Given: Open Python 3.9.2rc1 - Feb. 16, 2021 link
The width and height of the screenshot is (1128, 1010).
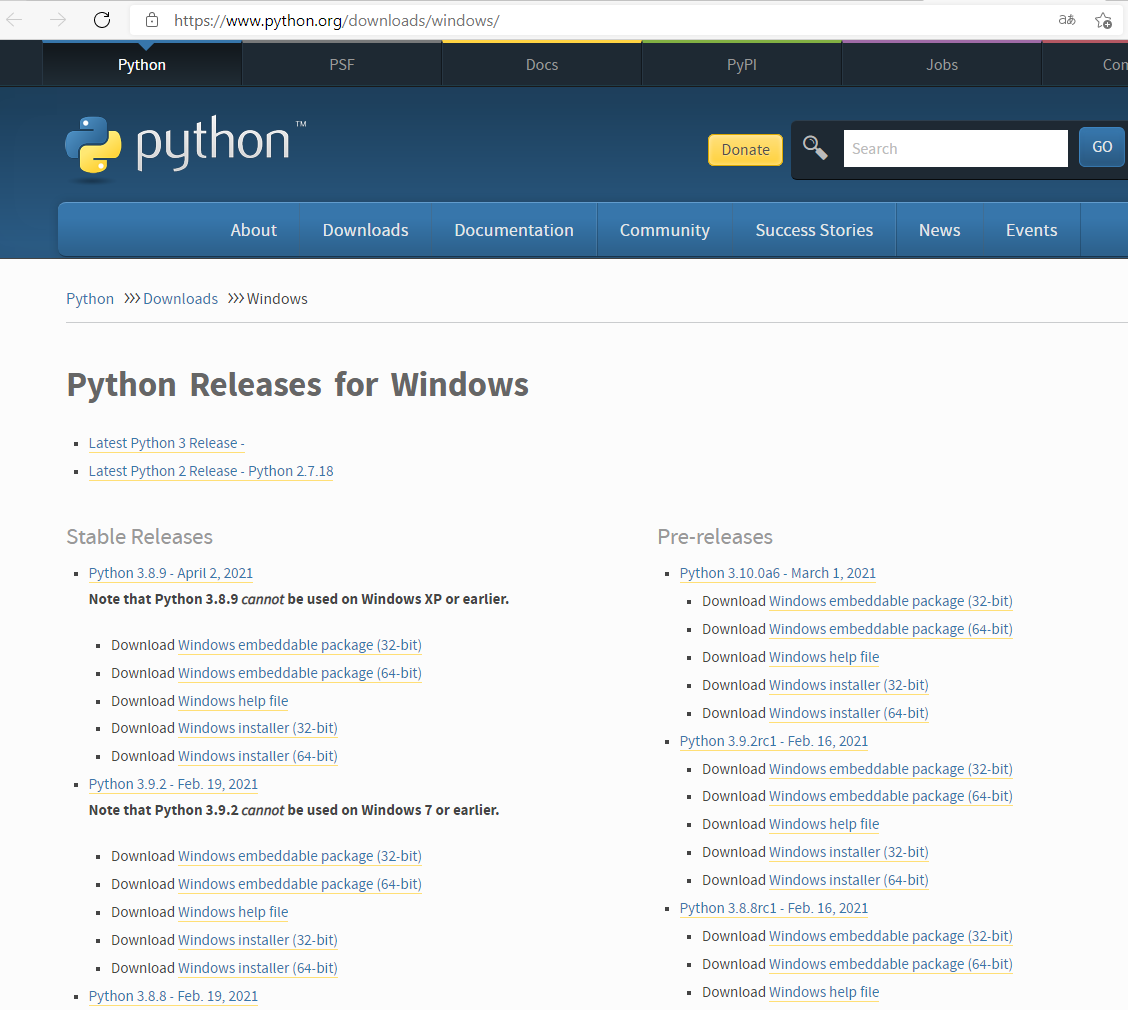Looking at the screenshot, I should pyautogui.click(x=774, y=742).
